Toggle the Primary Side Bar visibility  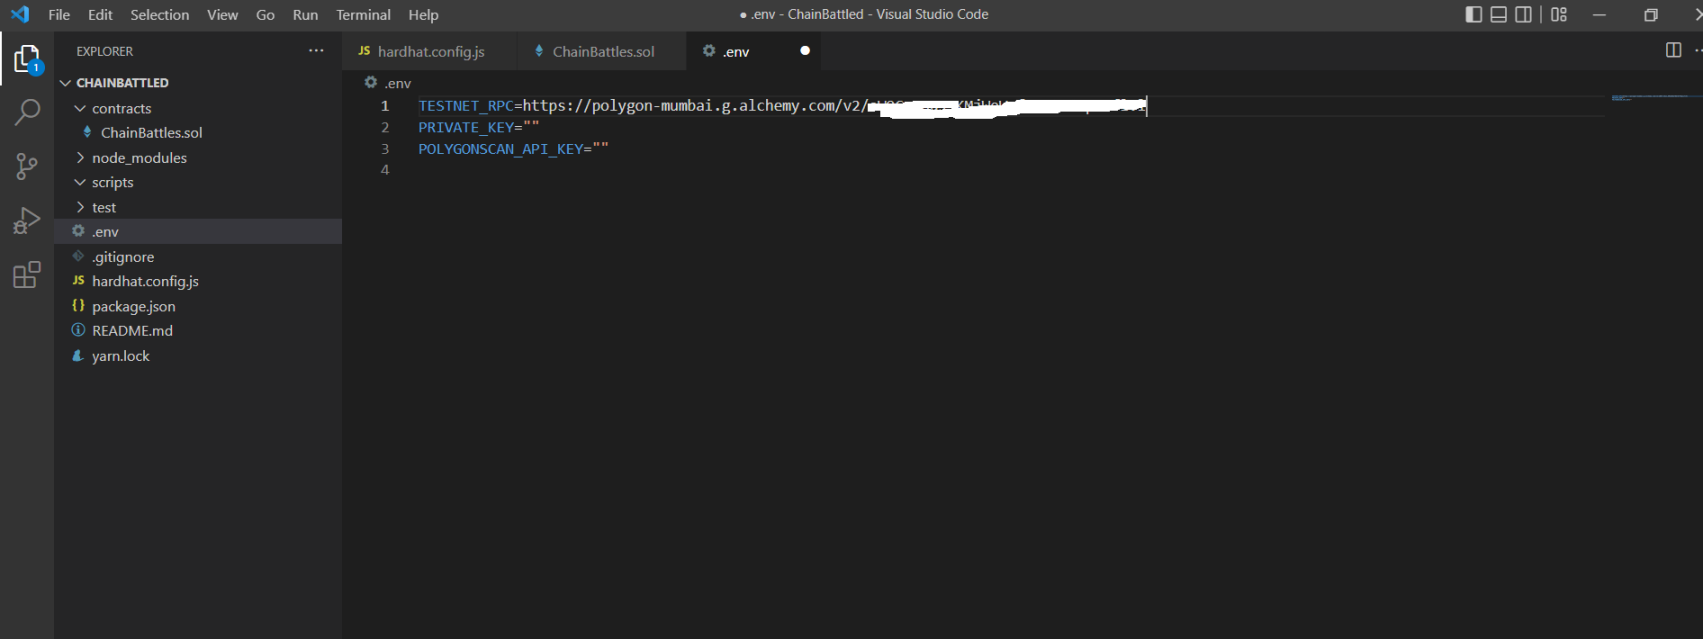pos(1474,15)
